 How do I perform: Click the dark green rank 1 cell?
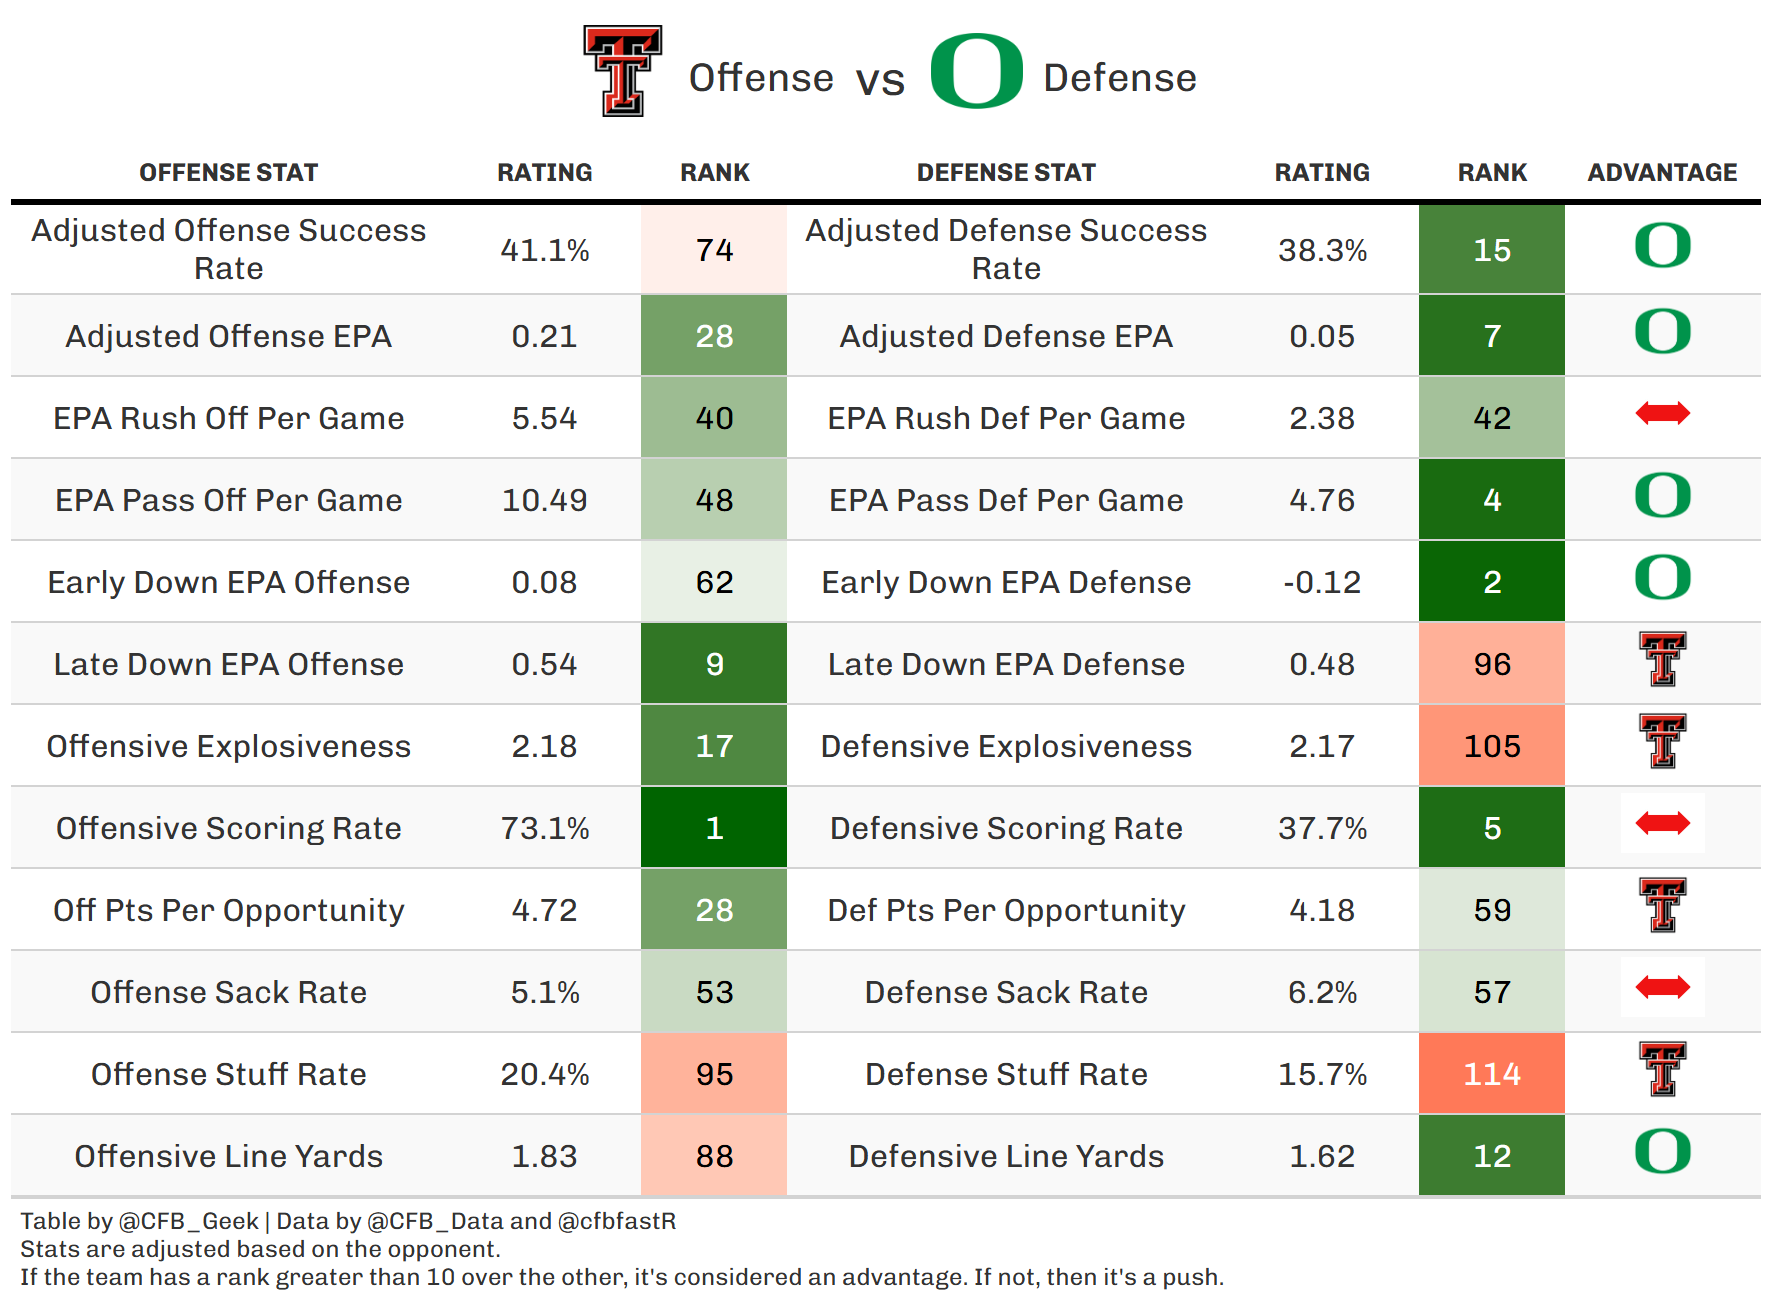point(714,828)
